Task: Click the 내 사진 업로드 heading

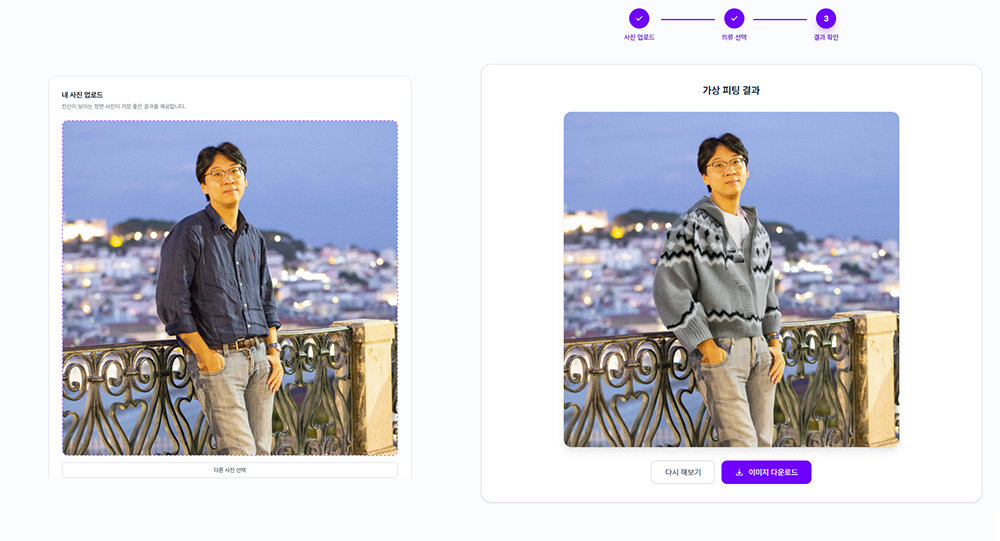Action: click(83, 95)
